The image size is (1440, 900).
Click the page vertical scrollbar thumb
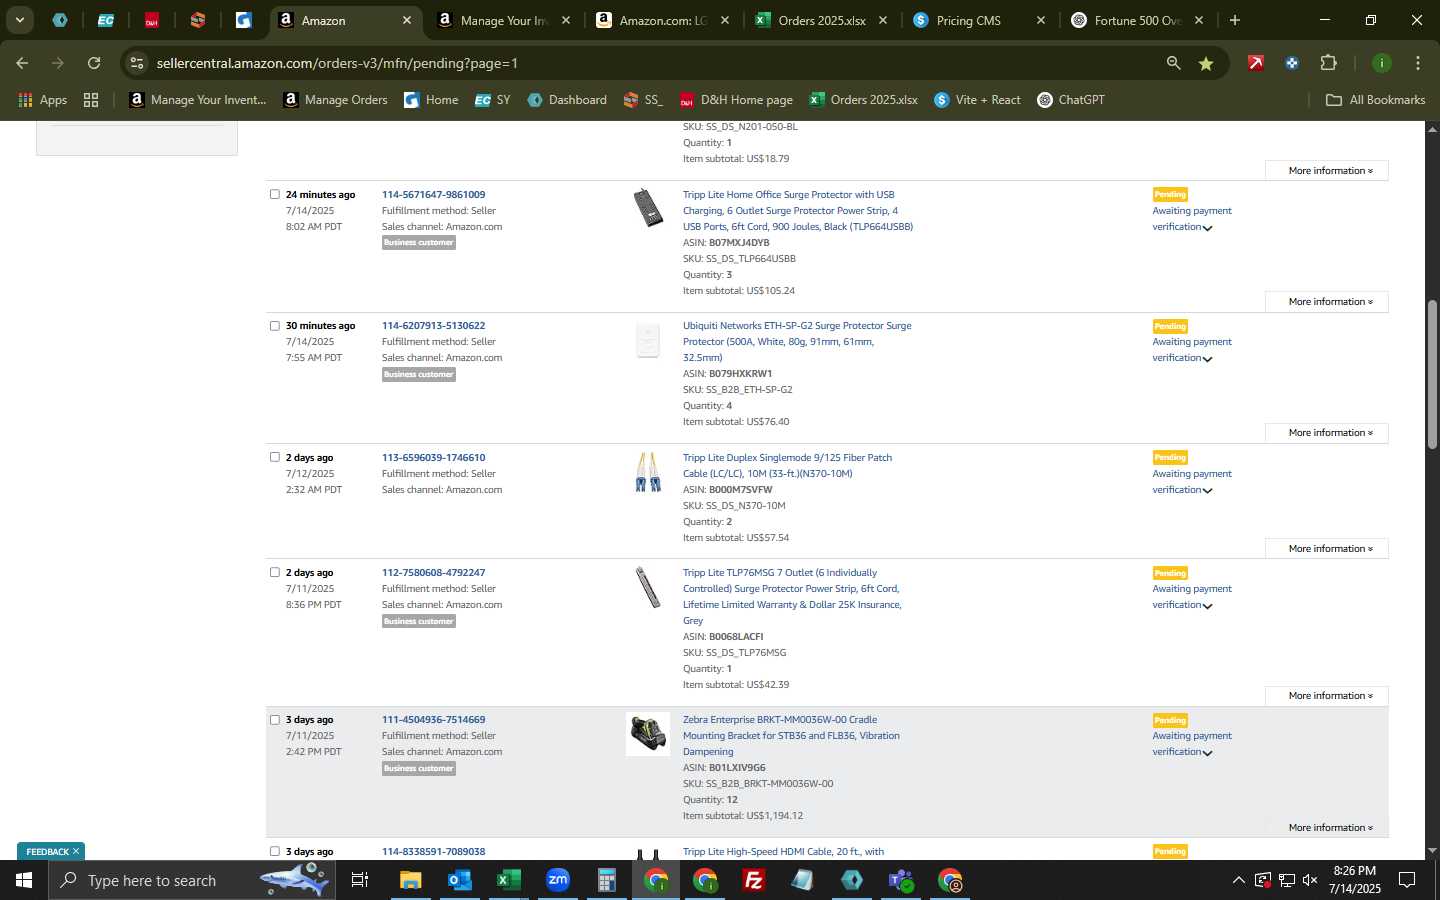(1432, 373)
